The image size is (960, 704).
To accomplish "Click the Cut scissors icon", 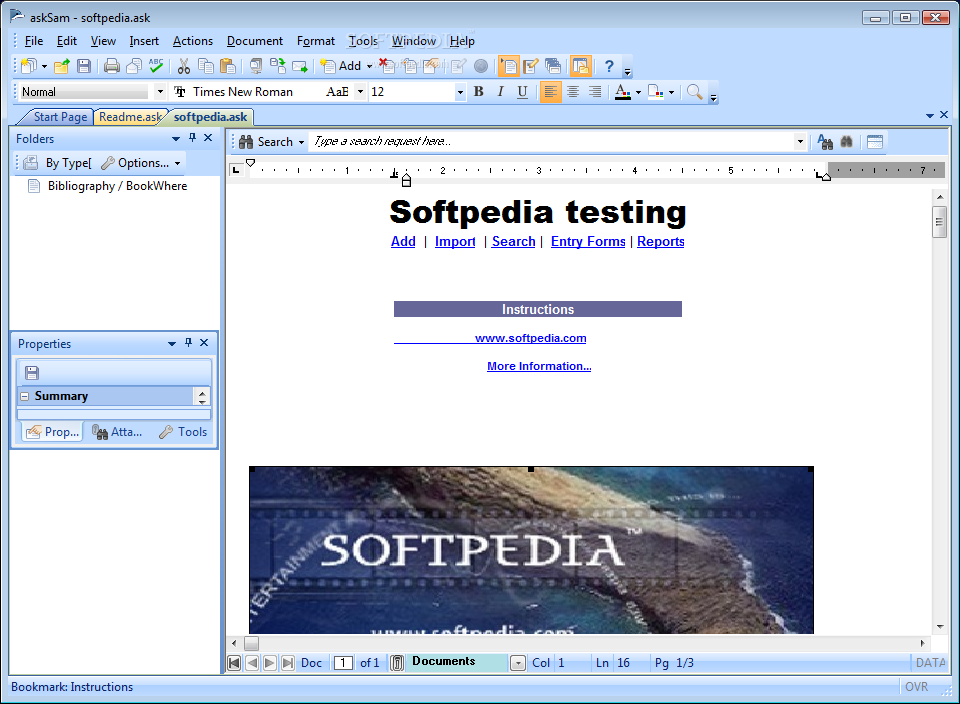I will click(184, 66).
